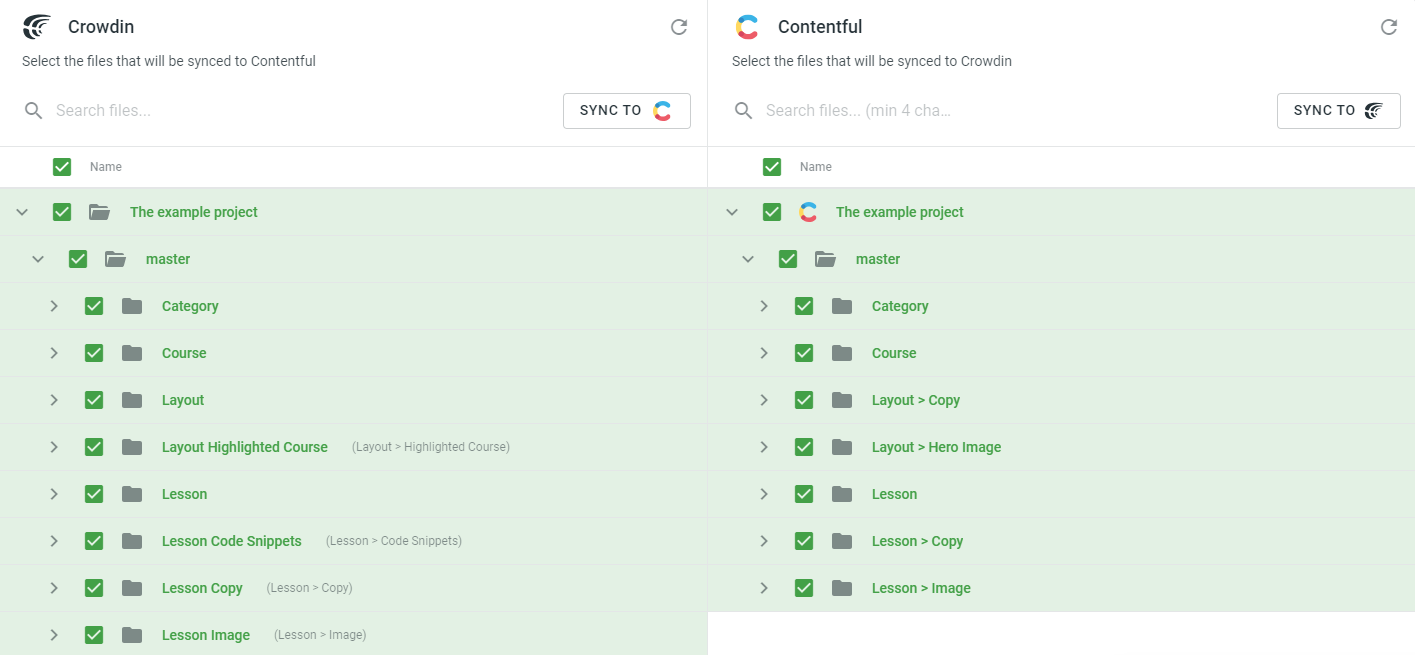Click '(Lesson > Image)' path label

[320, 635]
